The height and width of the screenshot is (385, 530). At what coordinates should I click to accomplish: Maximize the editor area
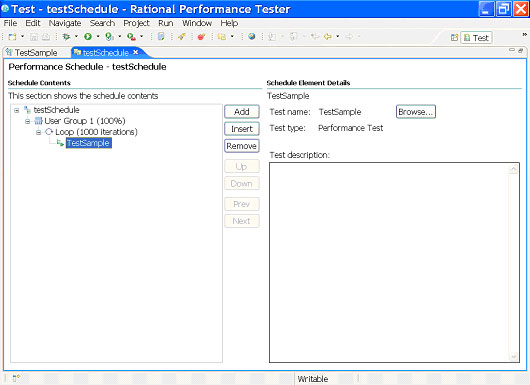(x=521, y=50)
